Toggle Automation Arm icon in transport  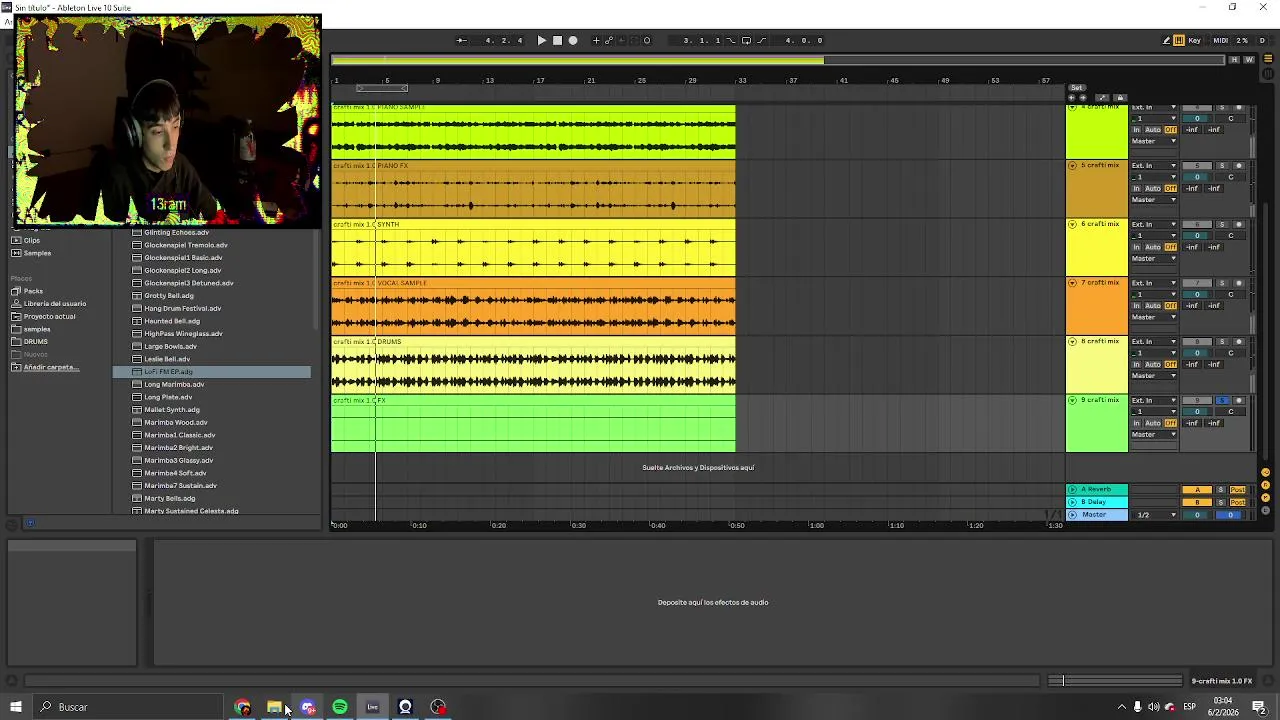click(609, 40)
